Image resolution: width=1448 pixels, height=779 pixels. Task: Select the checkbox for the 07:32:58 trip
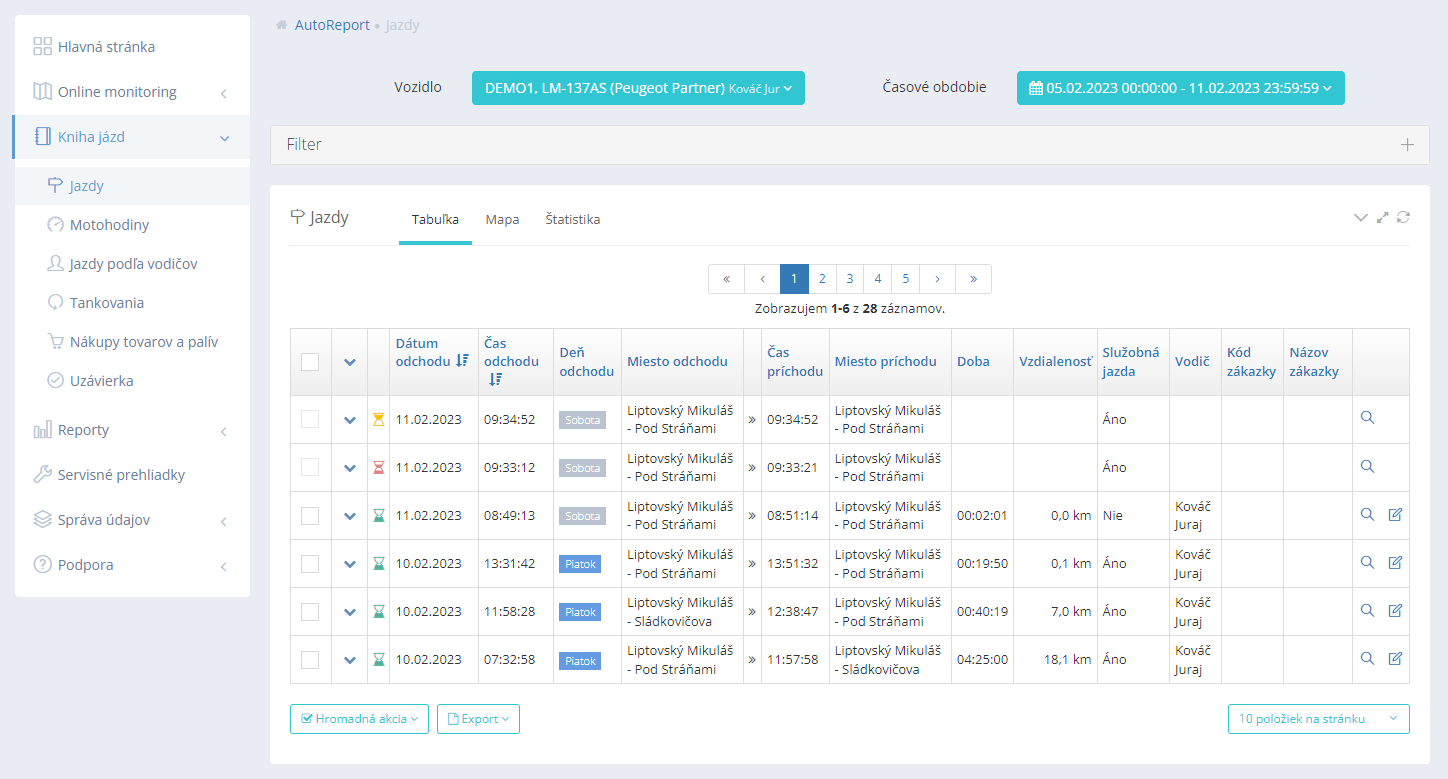(x=310, y=660)
